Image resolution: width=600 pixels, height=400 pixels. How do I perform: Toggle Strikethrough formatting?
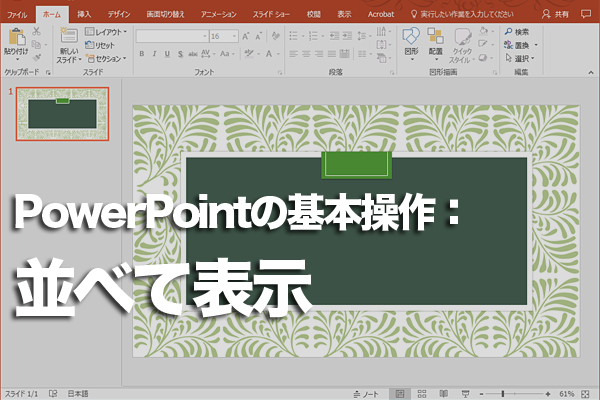pos(193,54)
